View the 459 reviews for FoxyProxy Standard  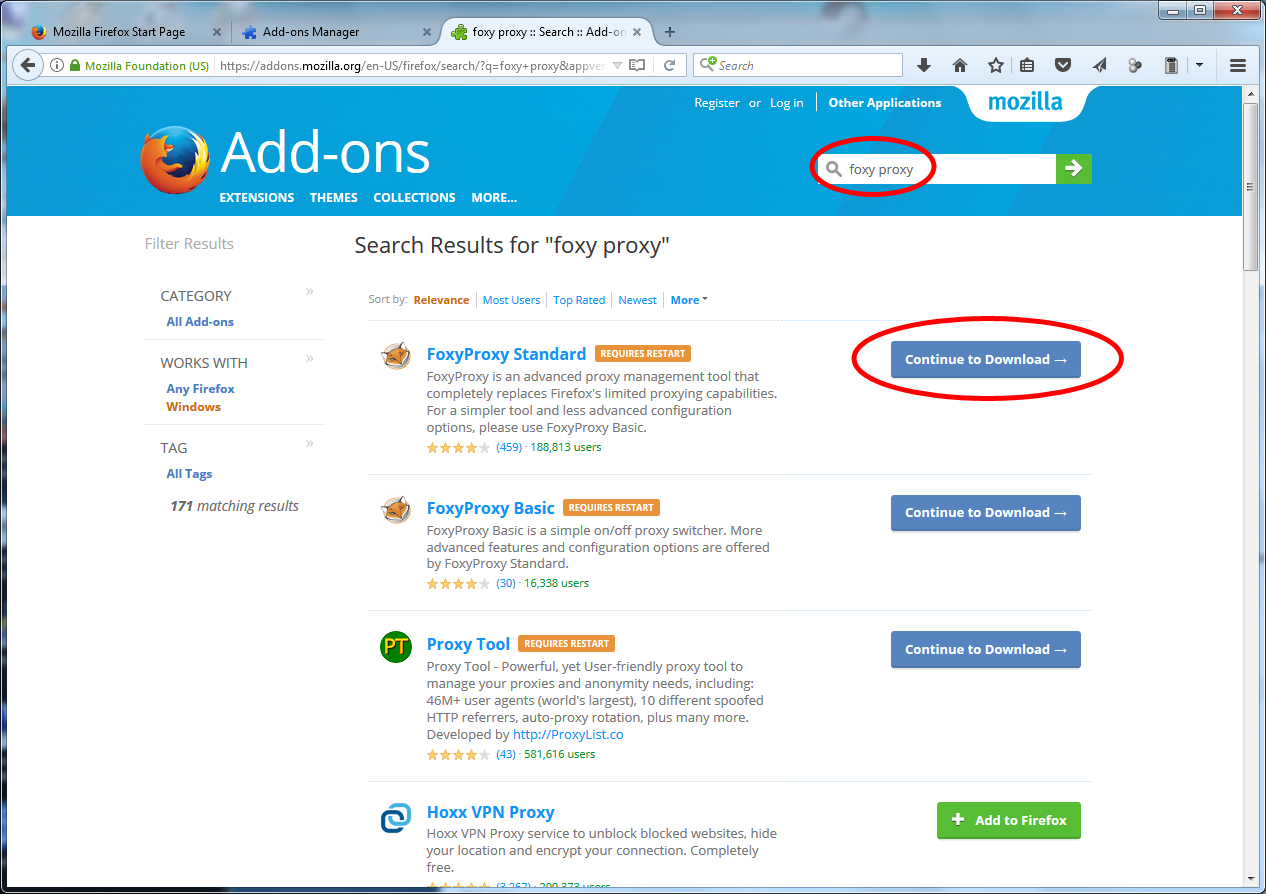(509, 447)
